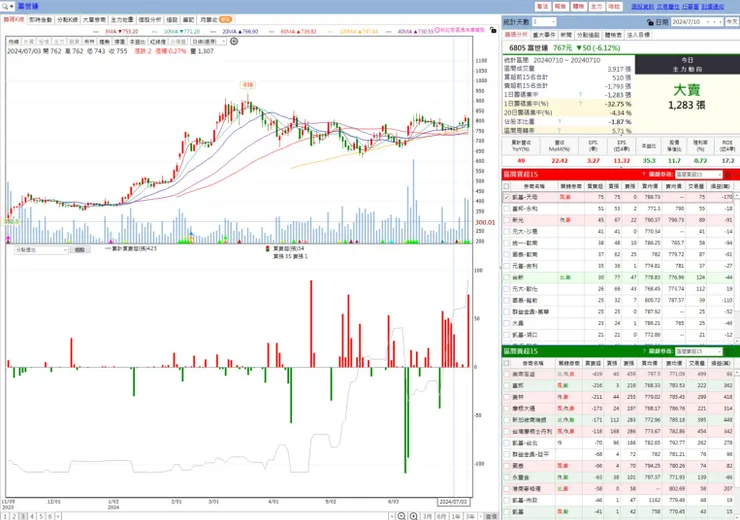Viewport: 740px width, 520px height.
Task: Open 關鍵券商 dropdown in green sell header
Action: [x=698, y=351]
